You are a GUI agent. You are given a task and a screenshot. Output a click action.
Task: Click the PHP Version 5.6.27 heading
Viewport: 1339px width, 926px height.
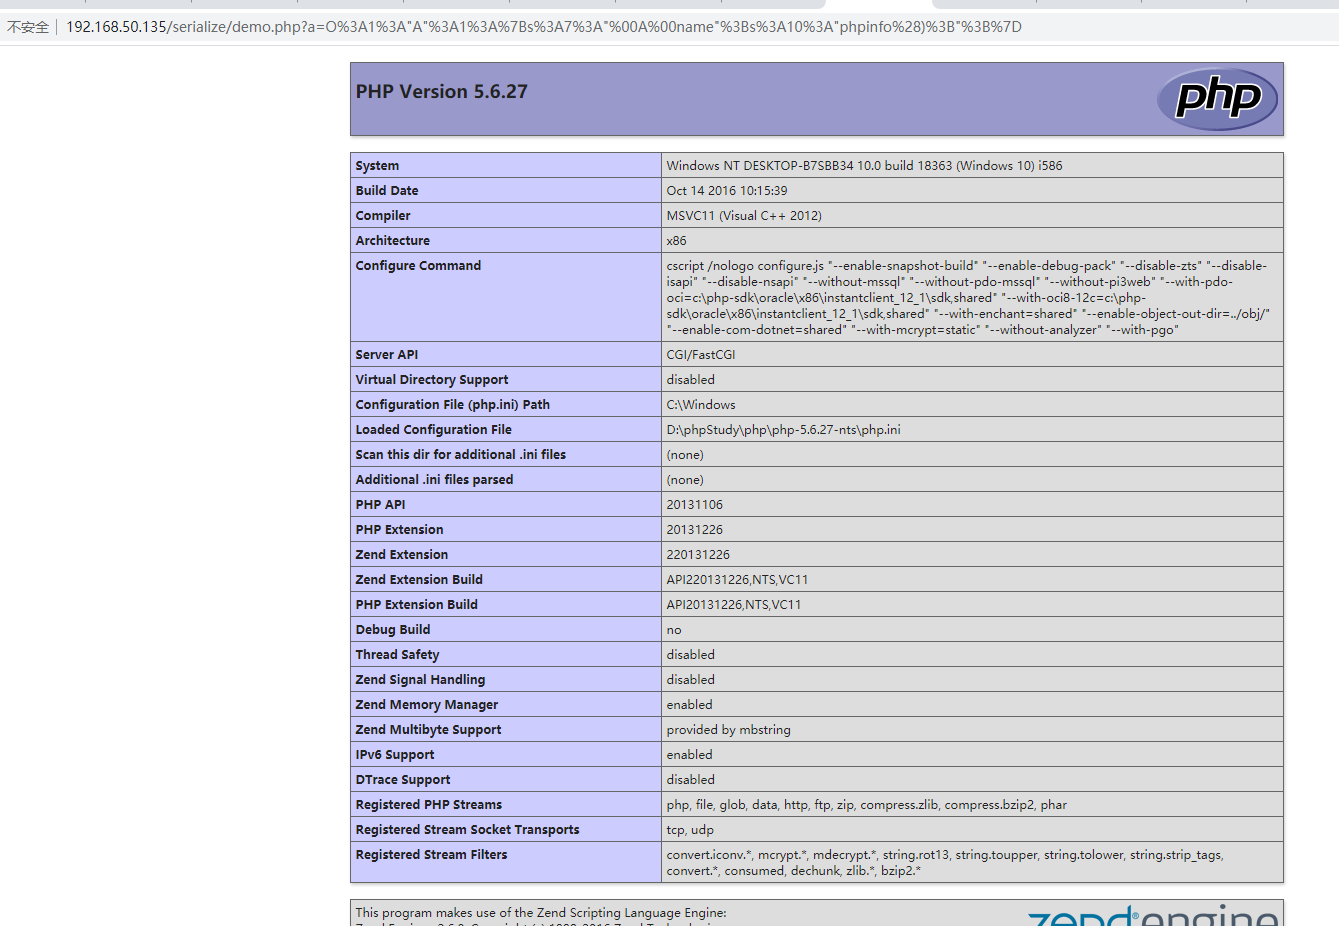[x=442, y=91]
